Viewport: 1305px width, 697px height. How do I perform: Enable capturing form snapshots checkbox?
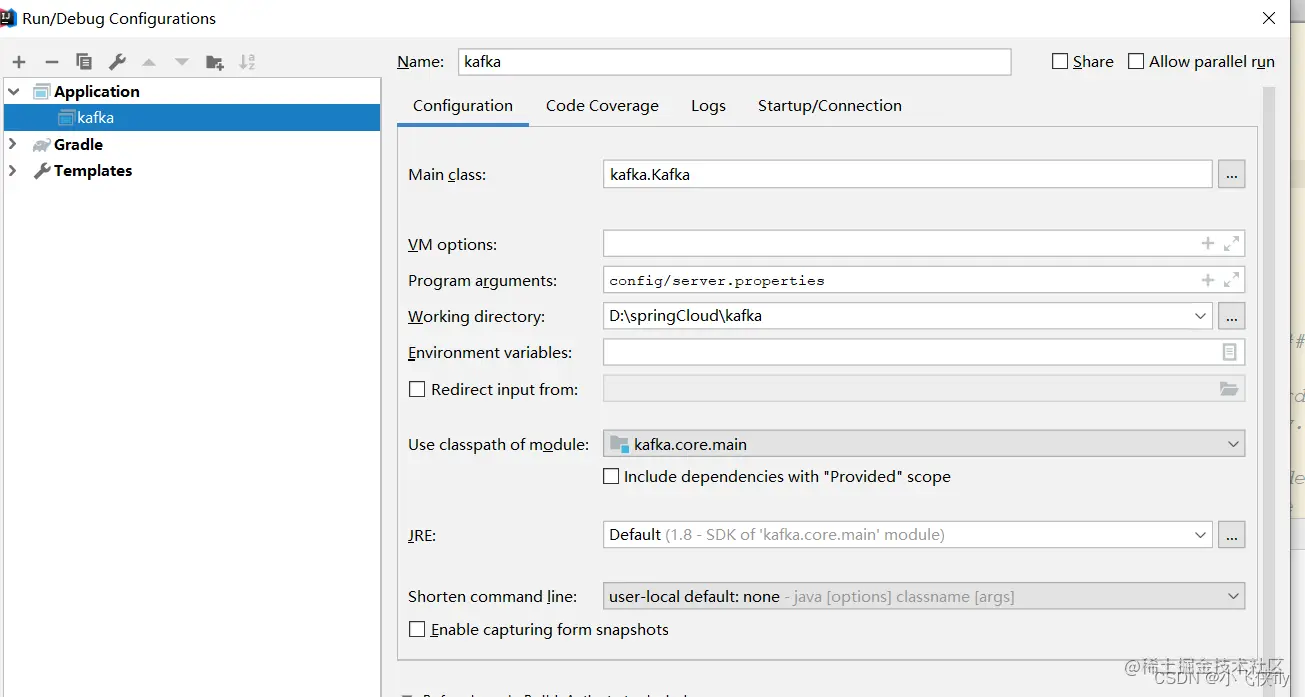click(x=417, y=630)
